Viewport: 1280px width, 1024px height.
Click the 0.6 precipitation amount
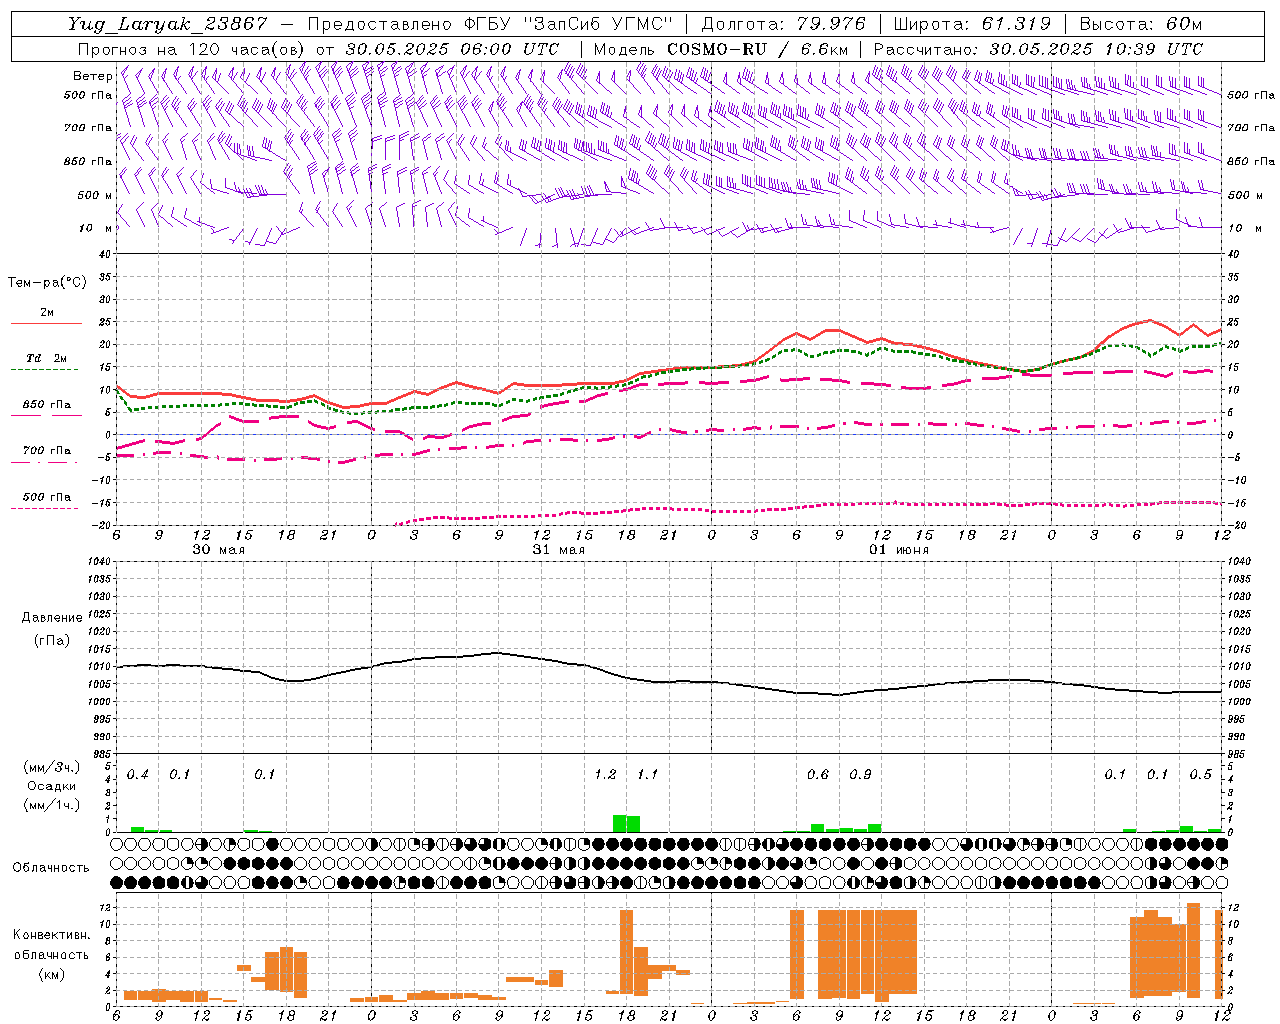[818, 775]
